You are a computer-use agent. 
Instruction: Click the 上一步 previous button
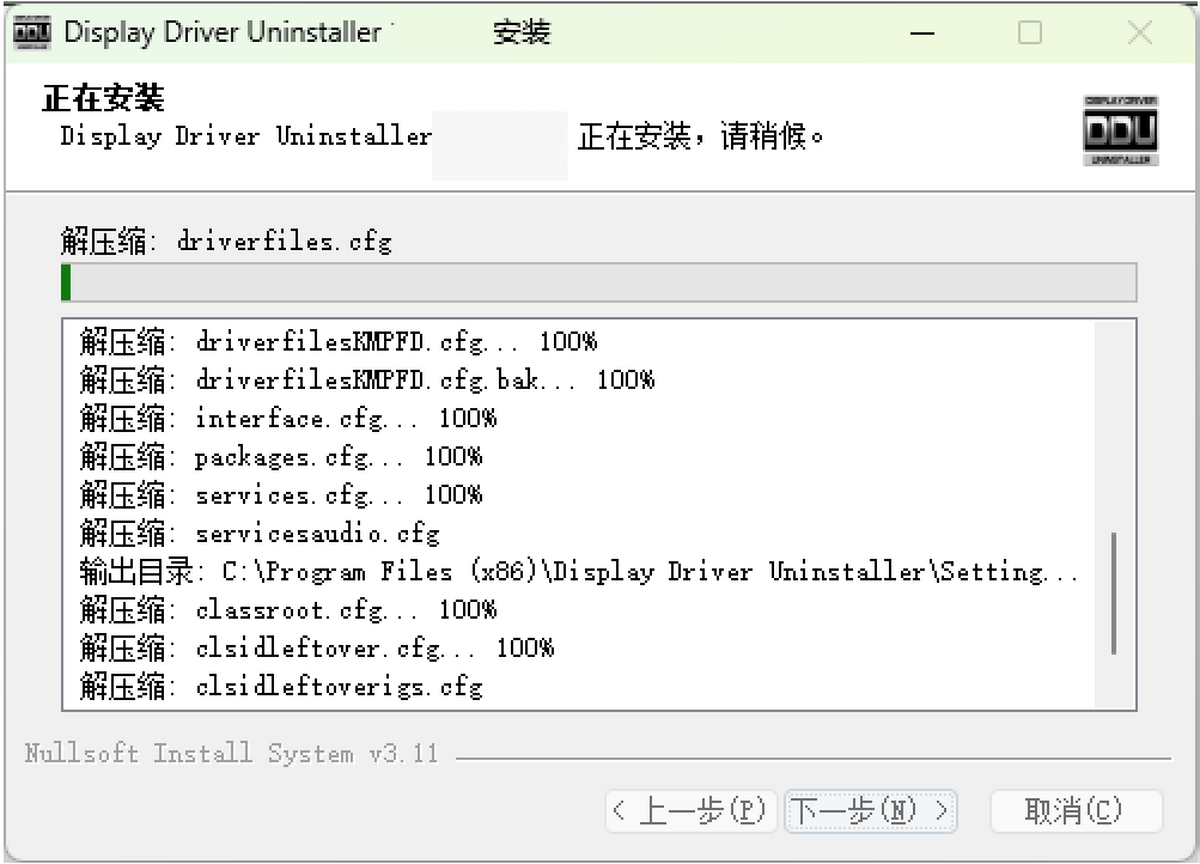point(691,811)
